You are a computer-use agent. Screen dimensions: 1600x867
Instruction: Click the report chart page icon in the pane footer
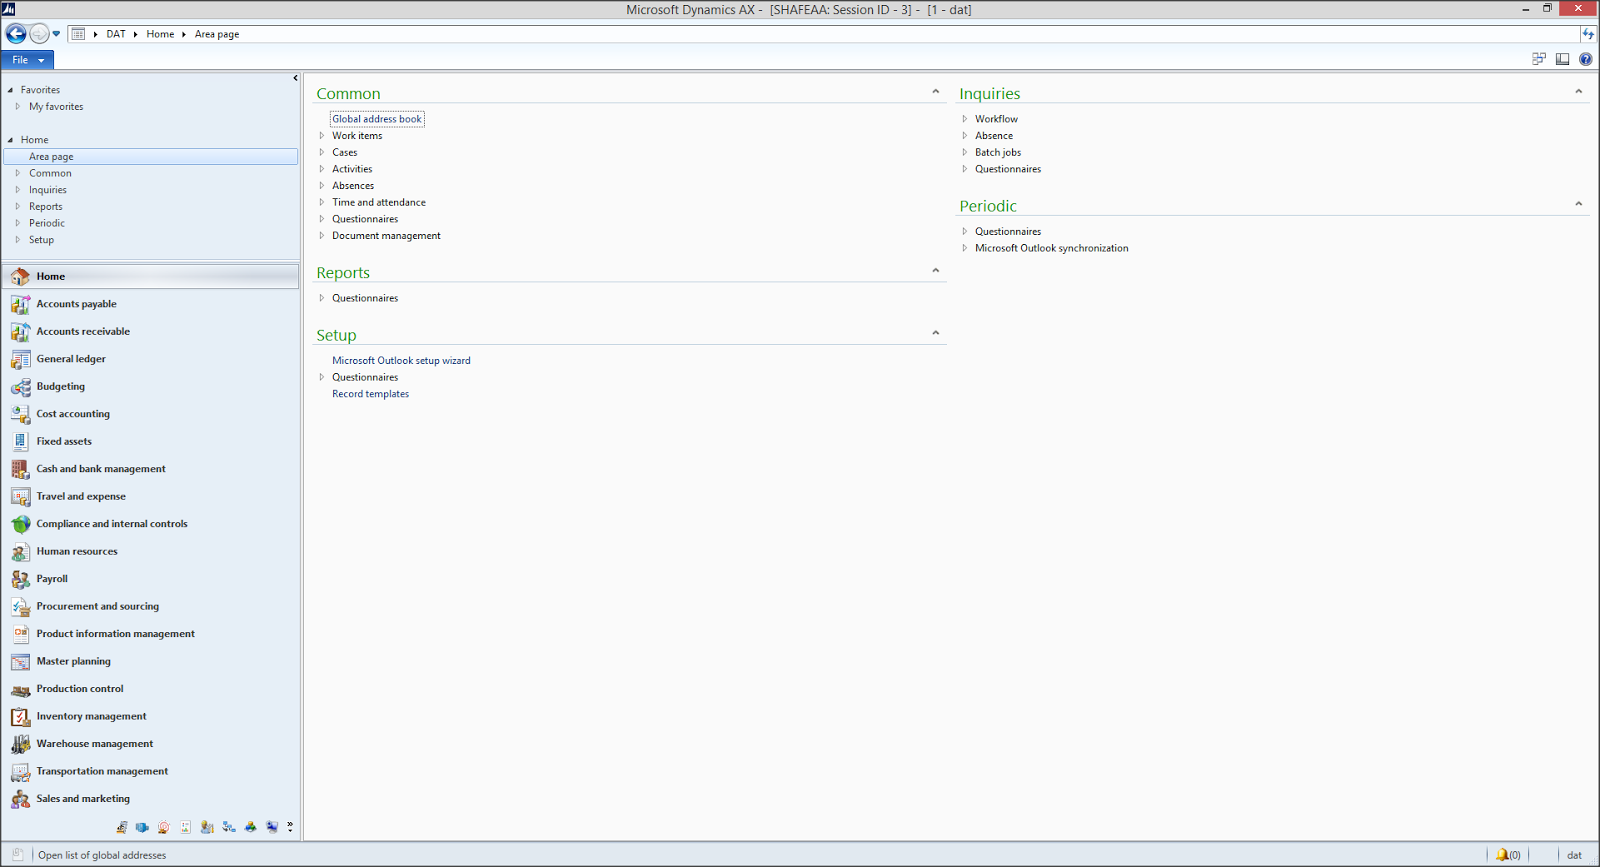[x=186, y=827]
